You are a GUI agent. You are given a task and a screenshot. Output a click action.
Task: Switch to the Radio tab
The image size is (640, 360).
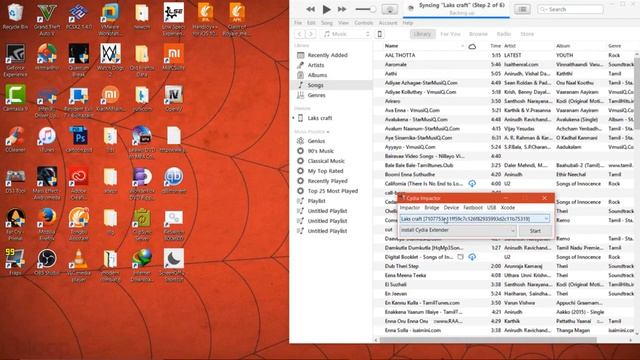pos(504,34)
